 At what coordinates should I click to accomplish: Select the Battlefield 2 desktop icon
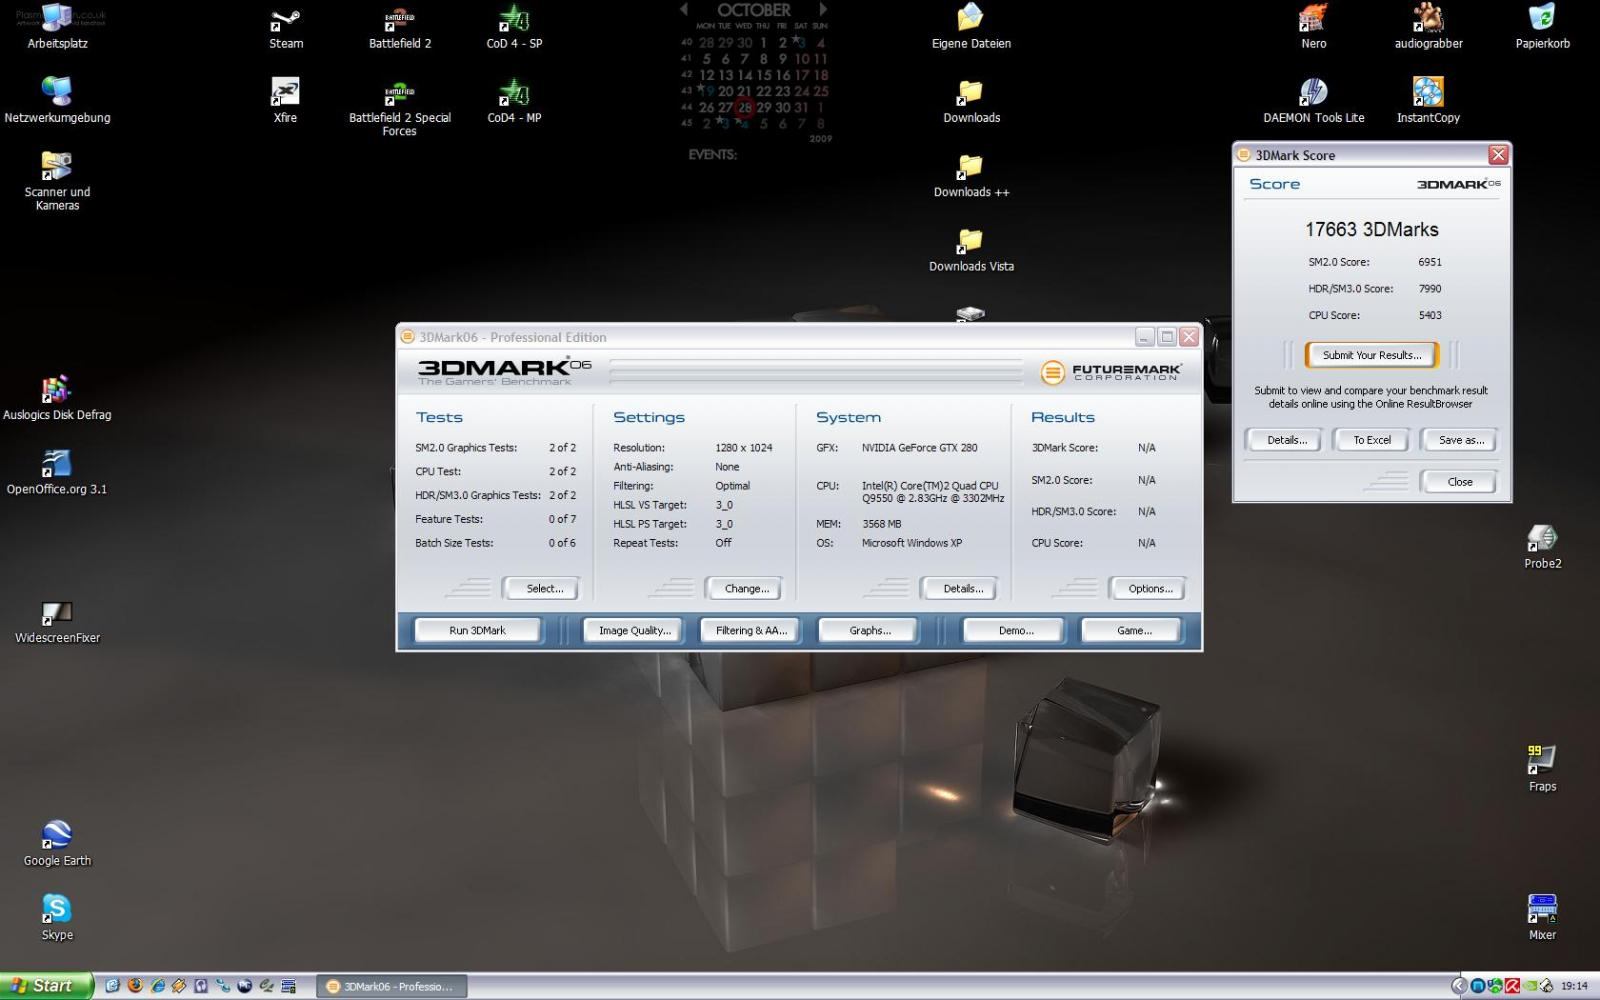pos(400,26)
